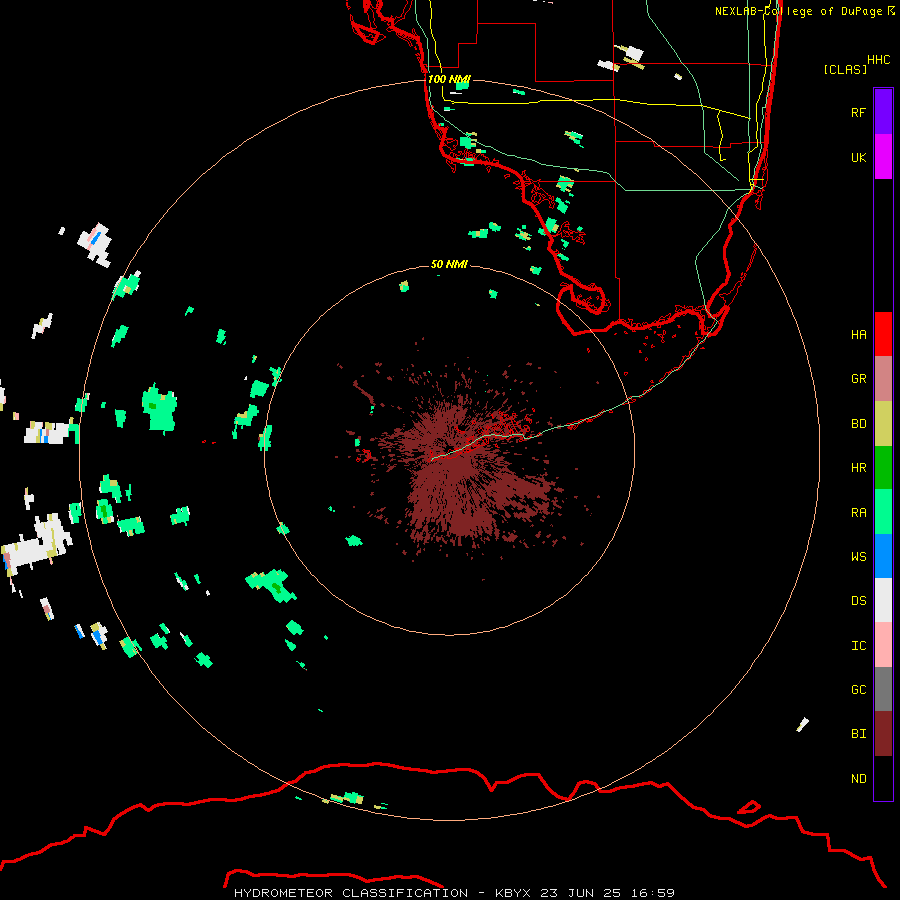
Task: Pick the HR dark green legend swatch
Action: tap(883, 467)
